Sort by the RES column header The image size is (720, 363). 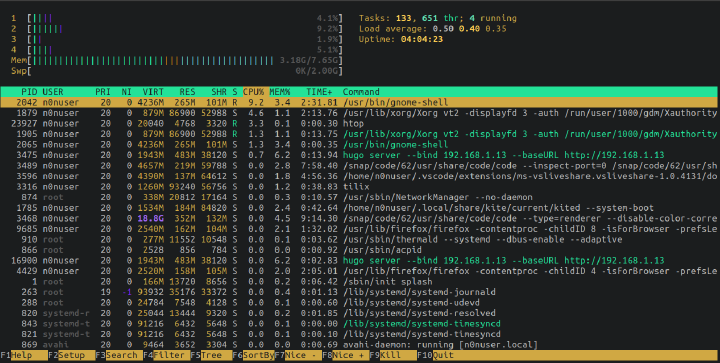[187, 92]
